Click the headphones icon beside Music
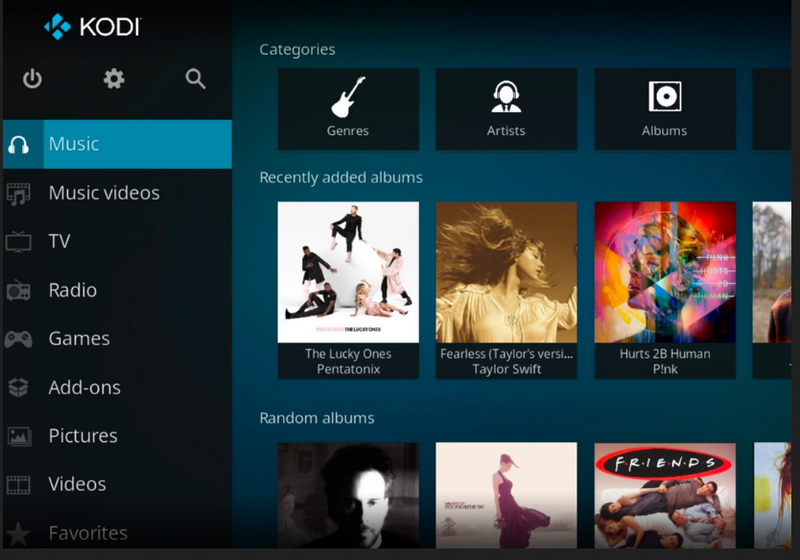The height and width of the screenshot is (560, 800). tap(19, 145)
